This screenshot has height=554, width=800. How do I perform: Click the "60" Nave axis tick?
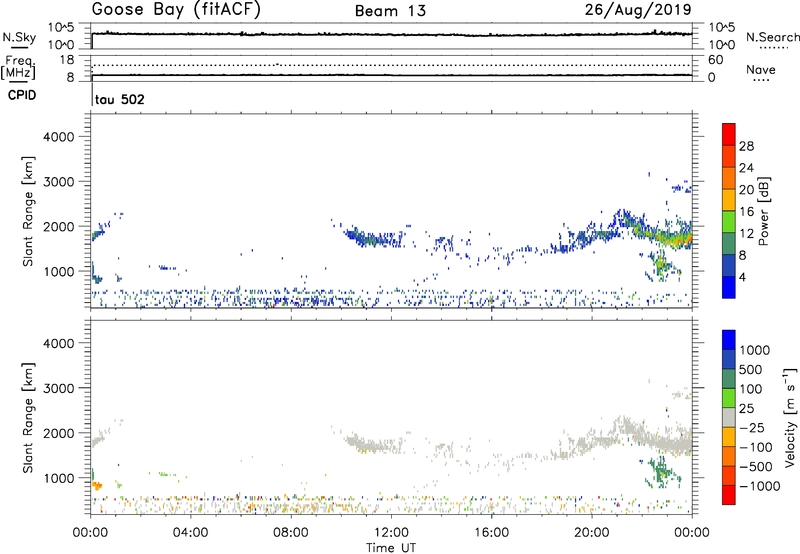[x=716, y=60]
